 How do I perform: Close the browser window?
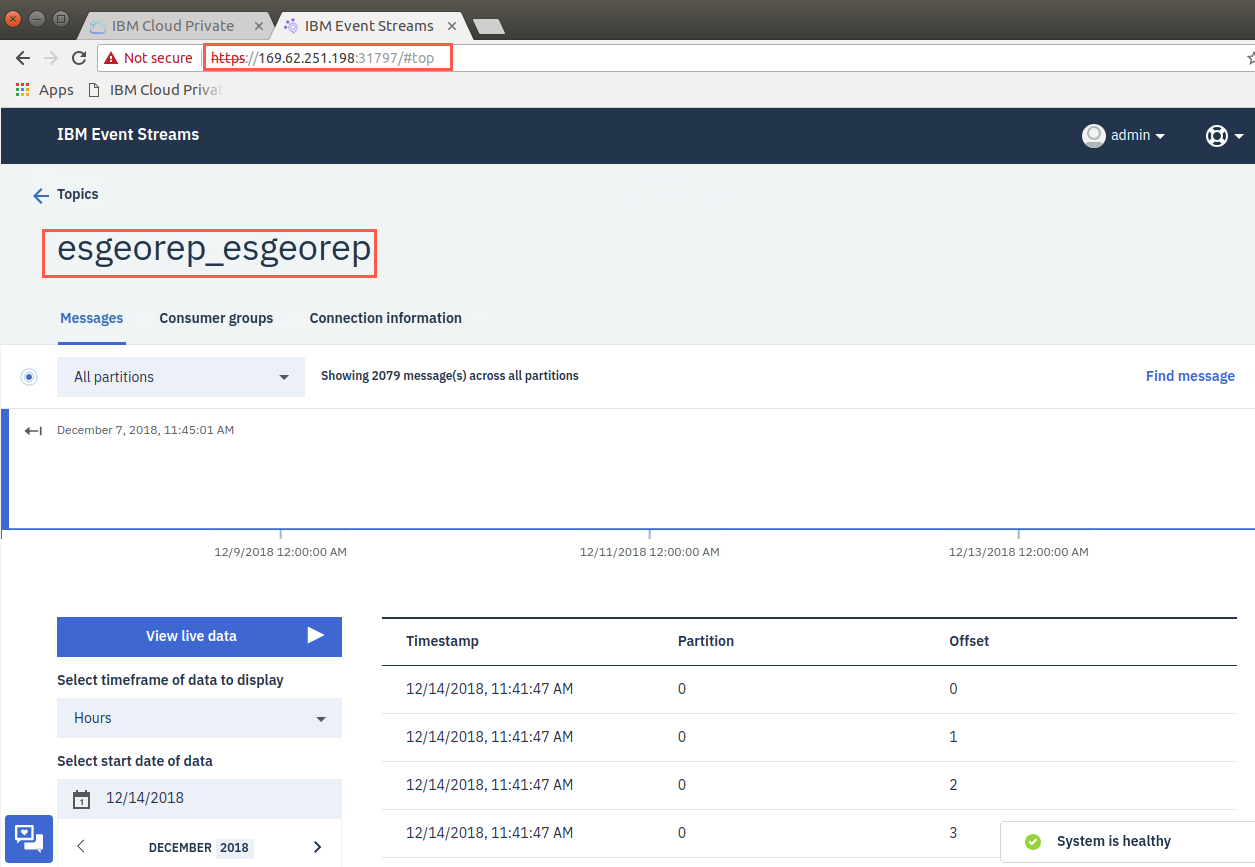click(x=13, y=19)
